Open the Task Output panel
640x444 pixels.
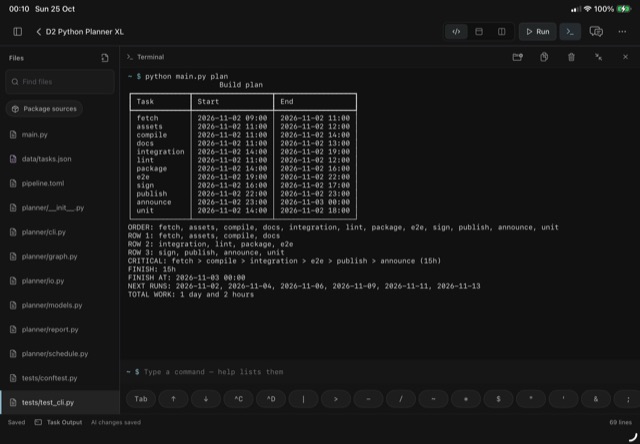pos(58,422)
